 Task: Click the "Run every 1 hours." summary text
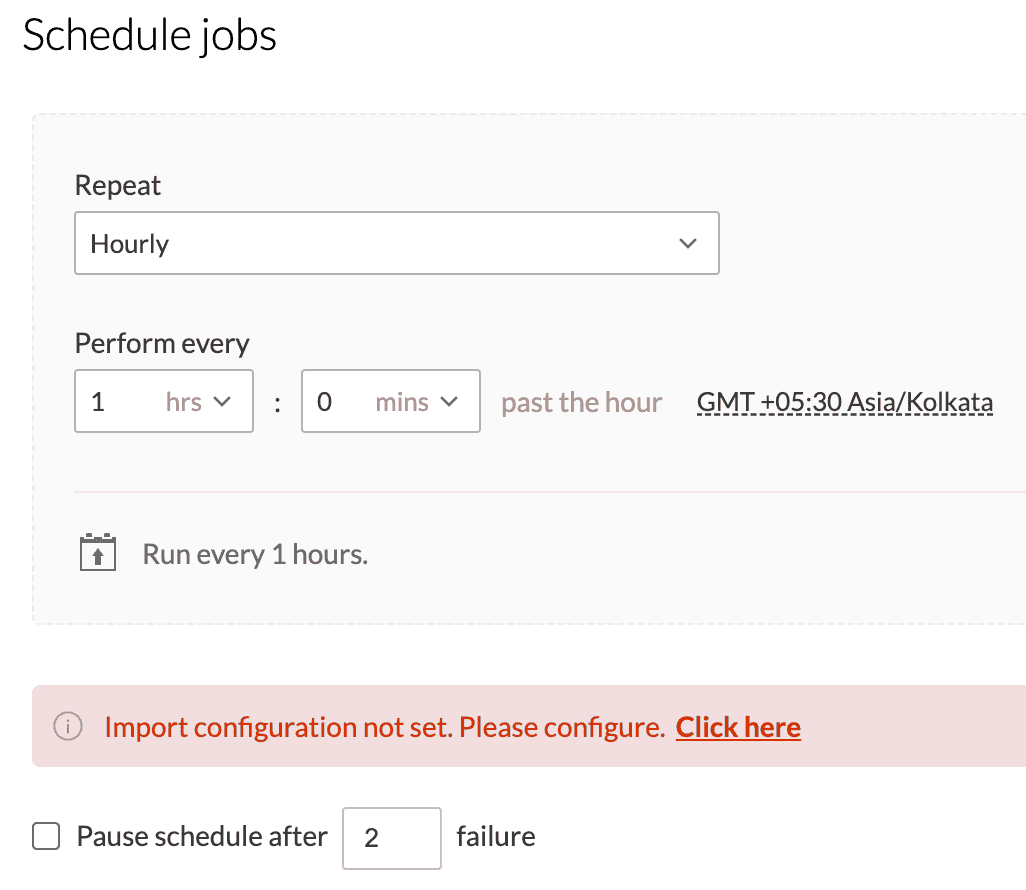coord(255,554)
